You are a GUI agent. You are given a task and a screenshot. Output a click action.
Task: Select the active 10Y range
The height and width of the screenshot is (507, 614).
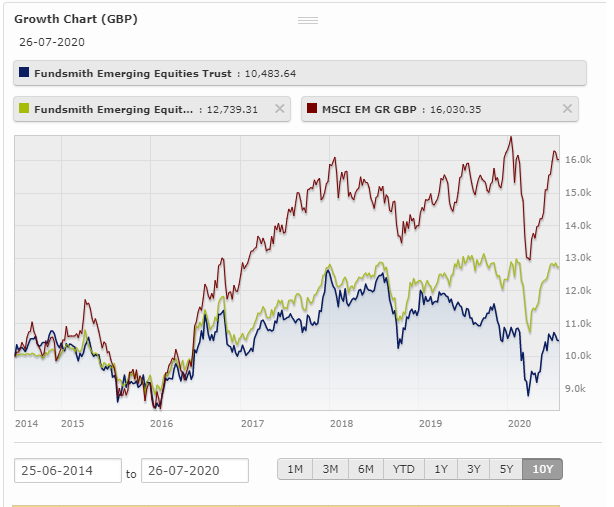pyautogui.click(x=542, y=469)
